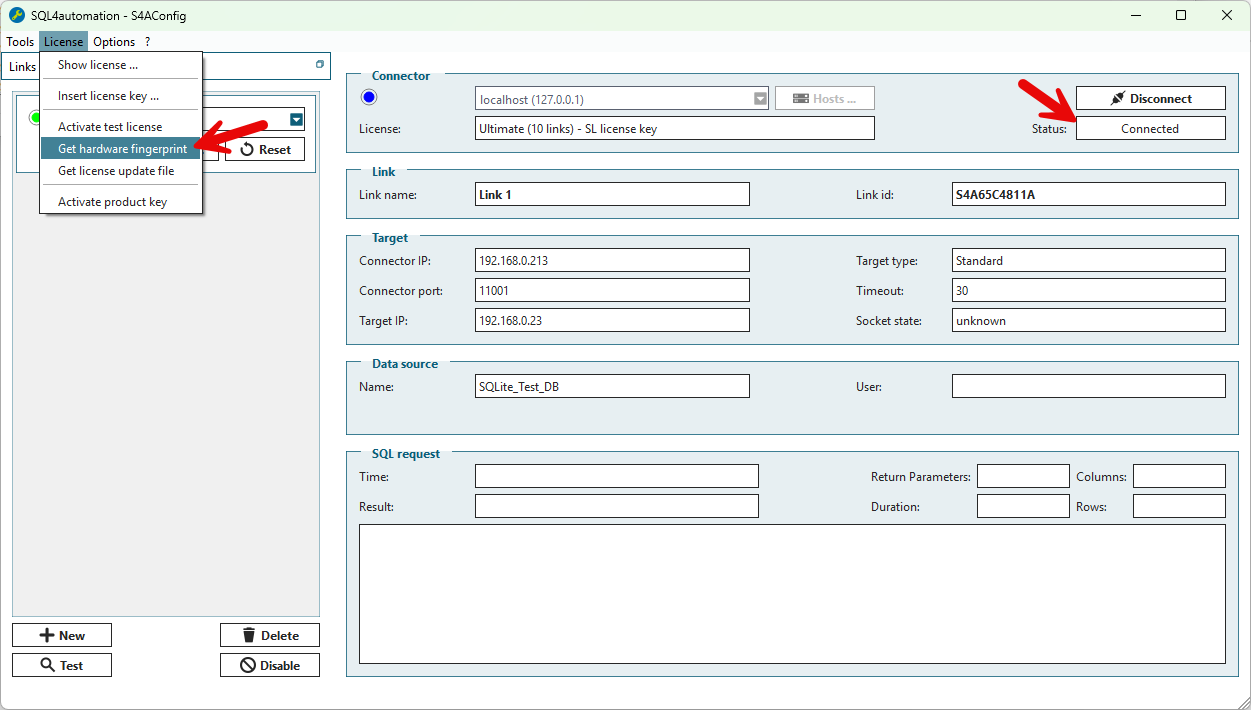Click the disabled Hosts button
Viewport: 1251px width, 710px height.
(x=825, y=98)
